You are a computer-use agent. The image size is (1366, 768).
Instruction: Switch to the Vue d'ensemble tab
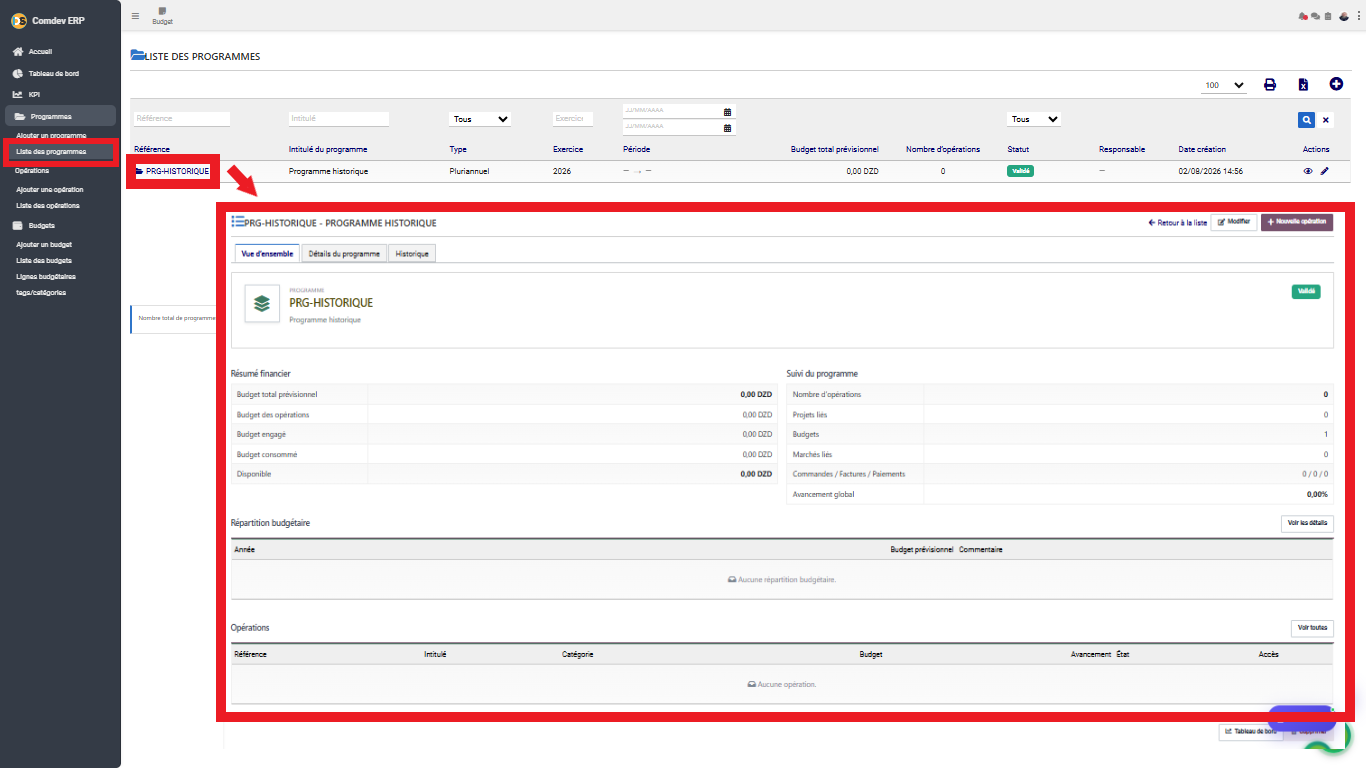[267, 254]
